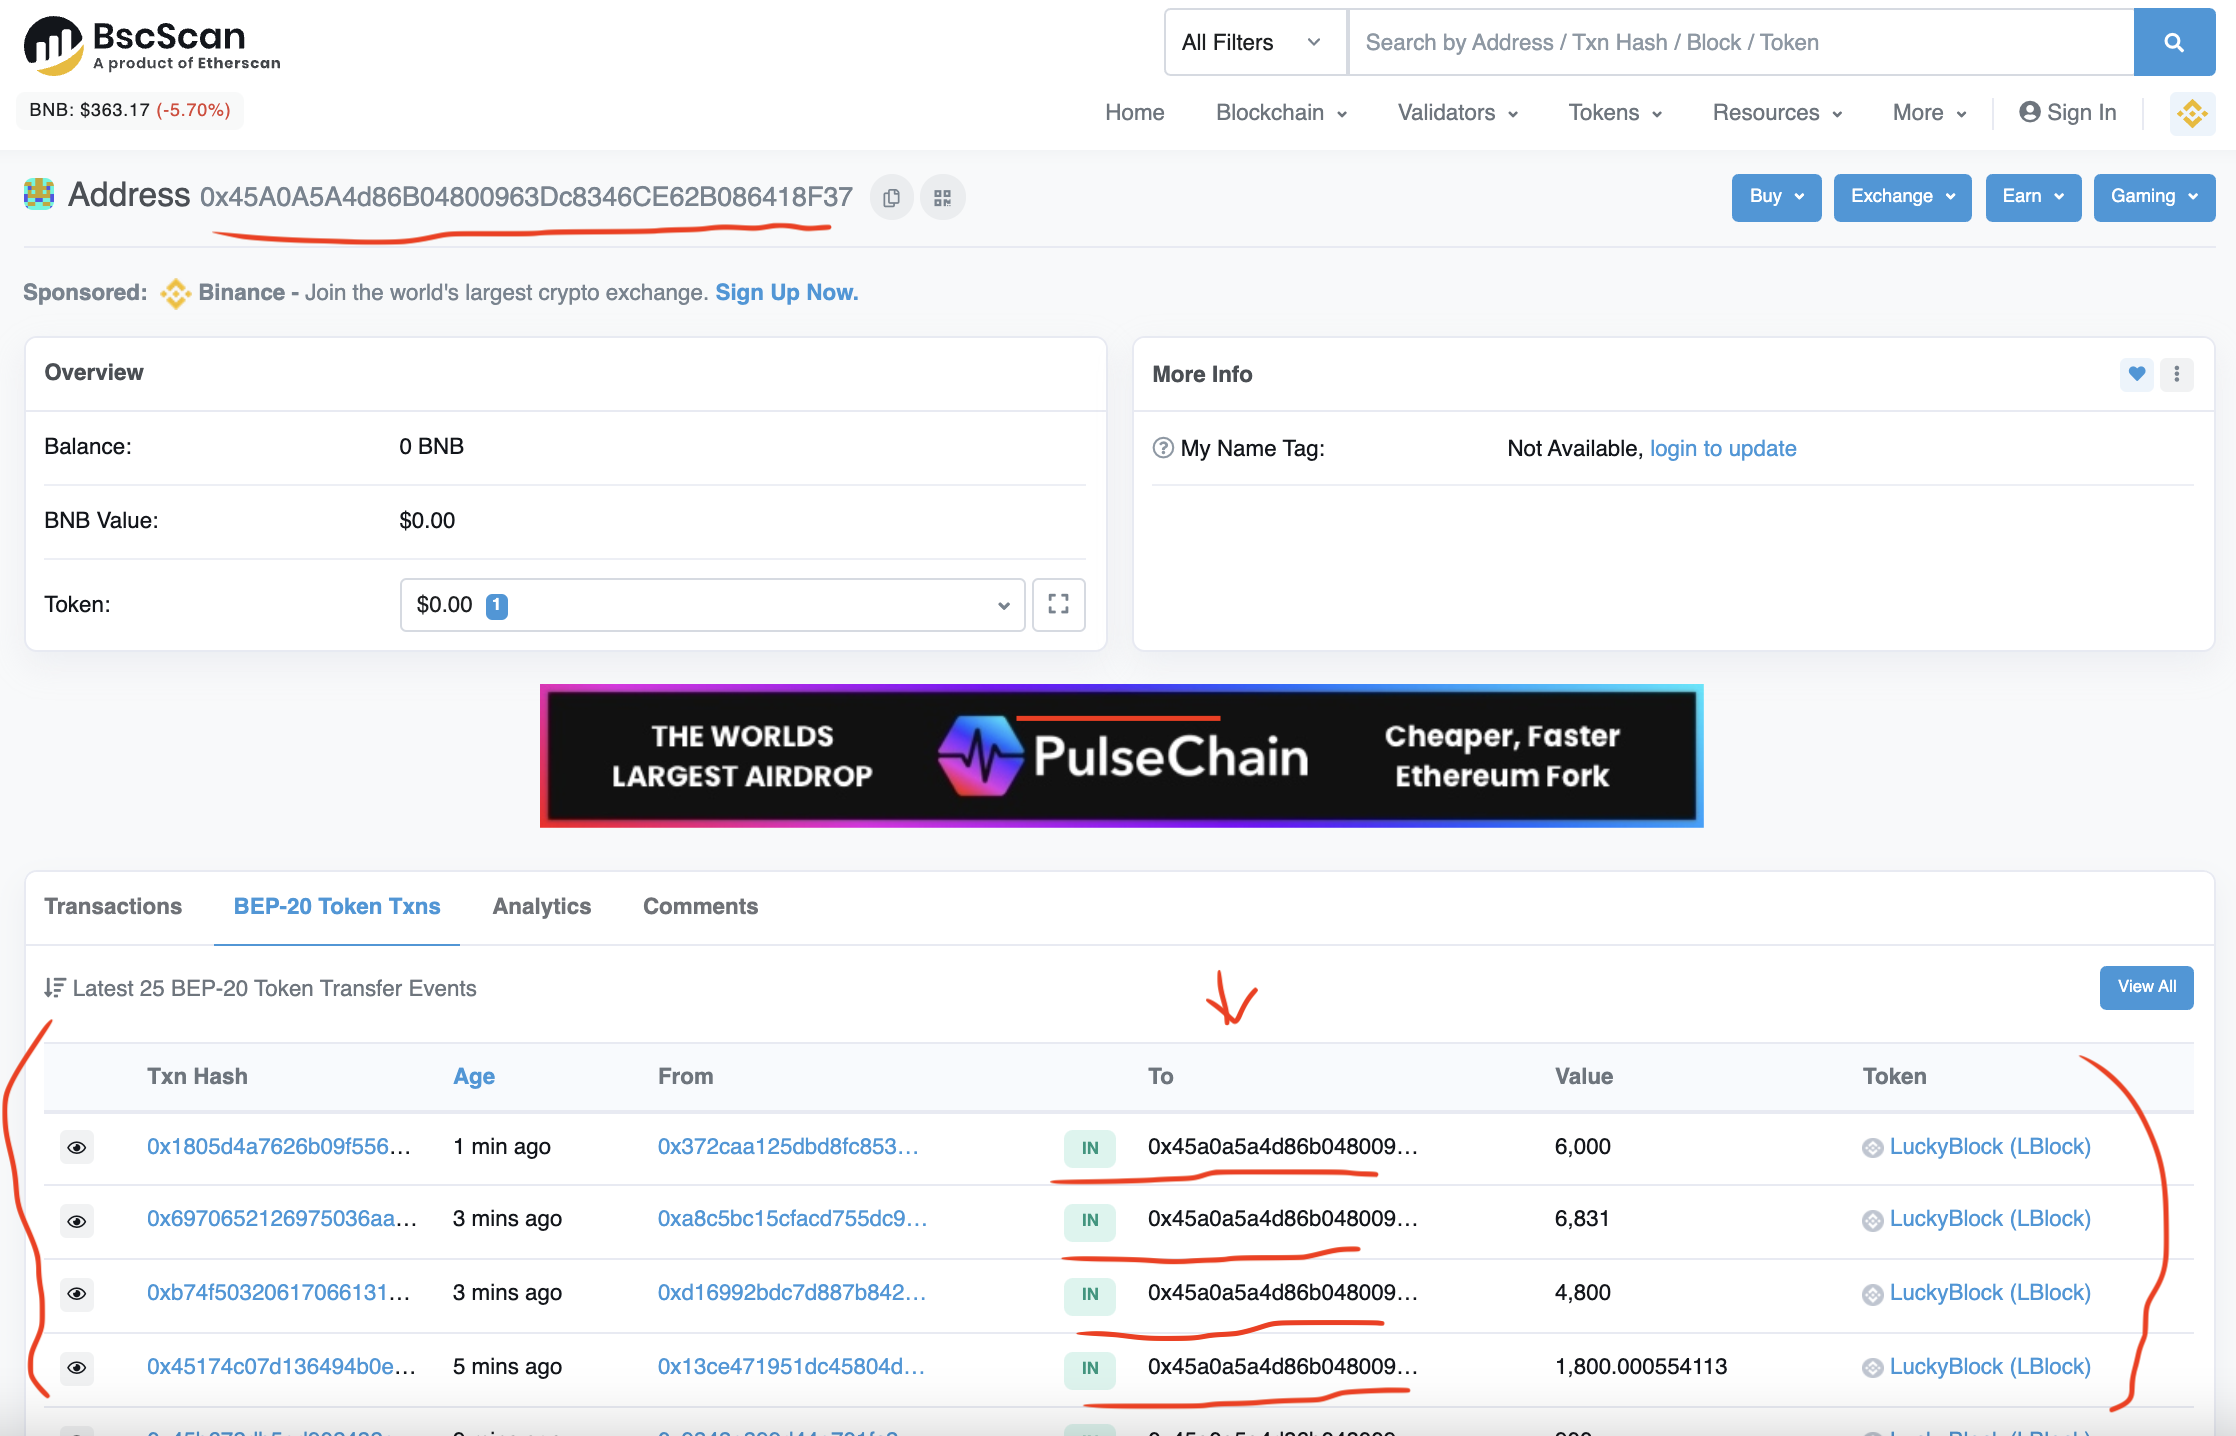The width and height of the screenshot is (2236, 1436).
Task: Open the Earn dropdown button
Action: pyautogui.click(x=2033, y=197)
